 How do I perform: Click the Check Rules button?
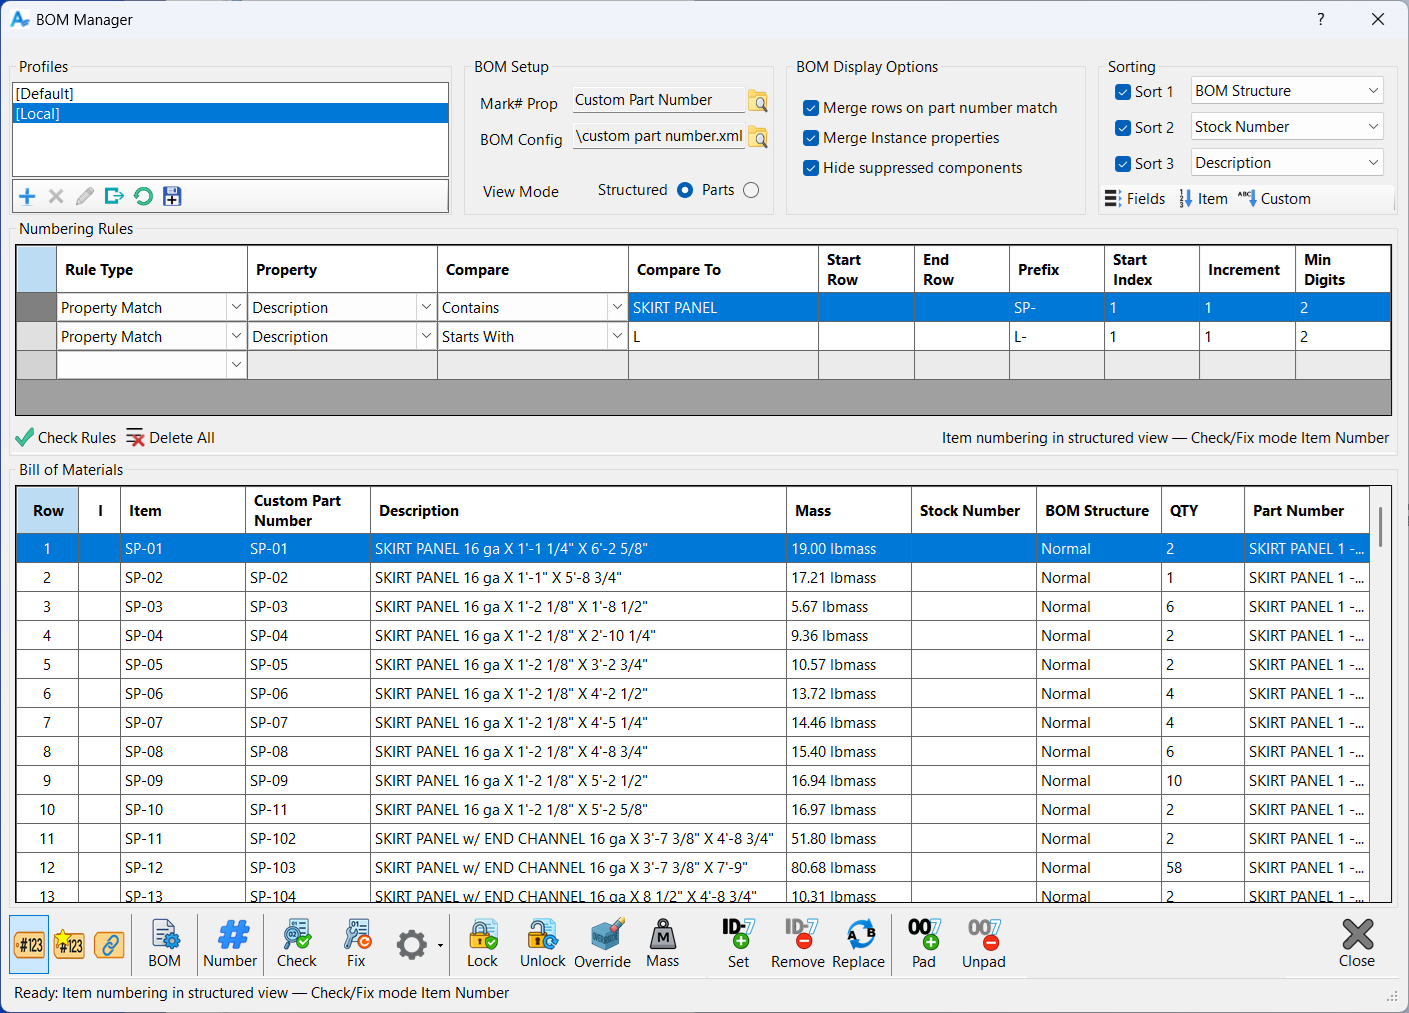tap(66, 438)
